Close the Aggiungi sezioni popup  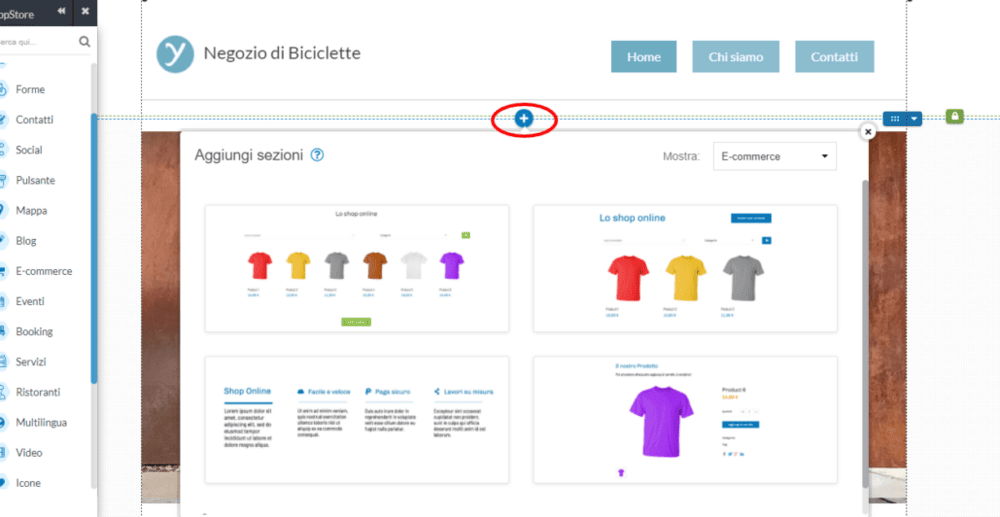(867, 131)
